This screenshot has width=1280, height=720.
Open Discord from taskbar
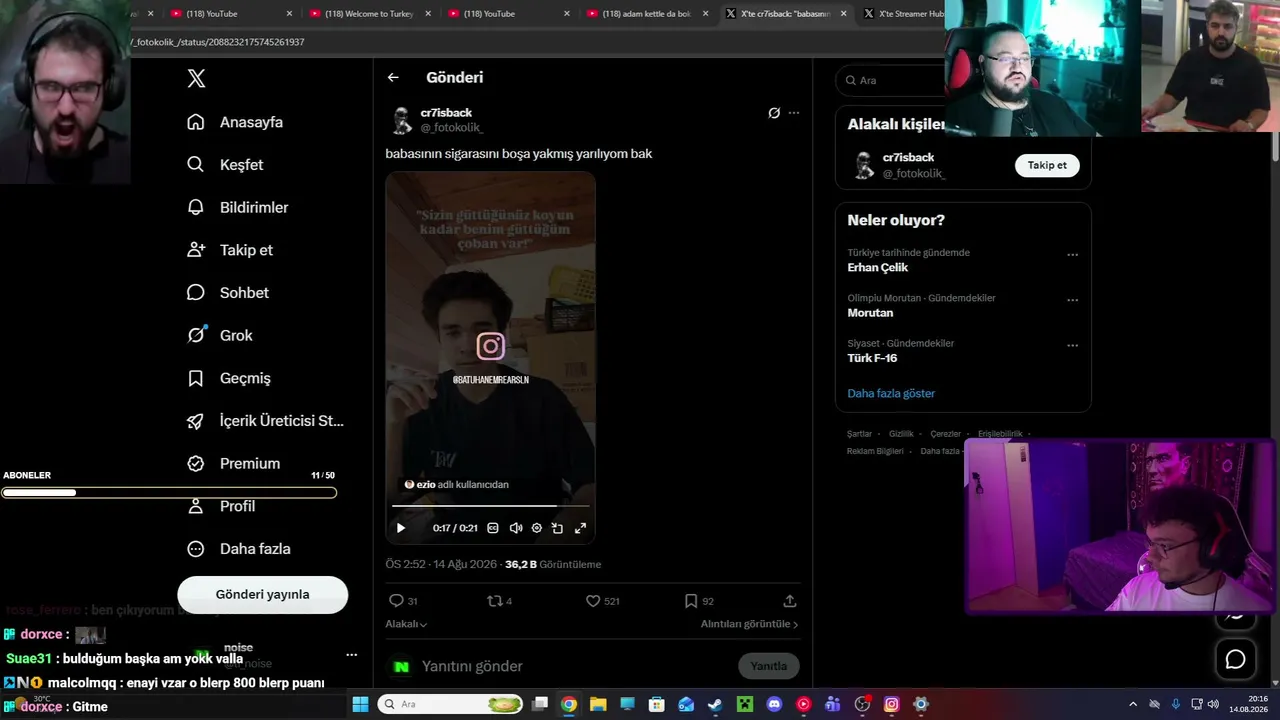[x=774, y=704]
